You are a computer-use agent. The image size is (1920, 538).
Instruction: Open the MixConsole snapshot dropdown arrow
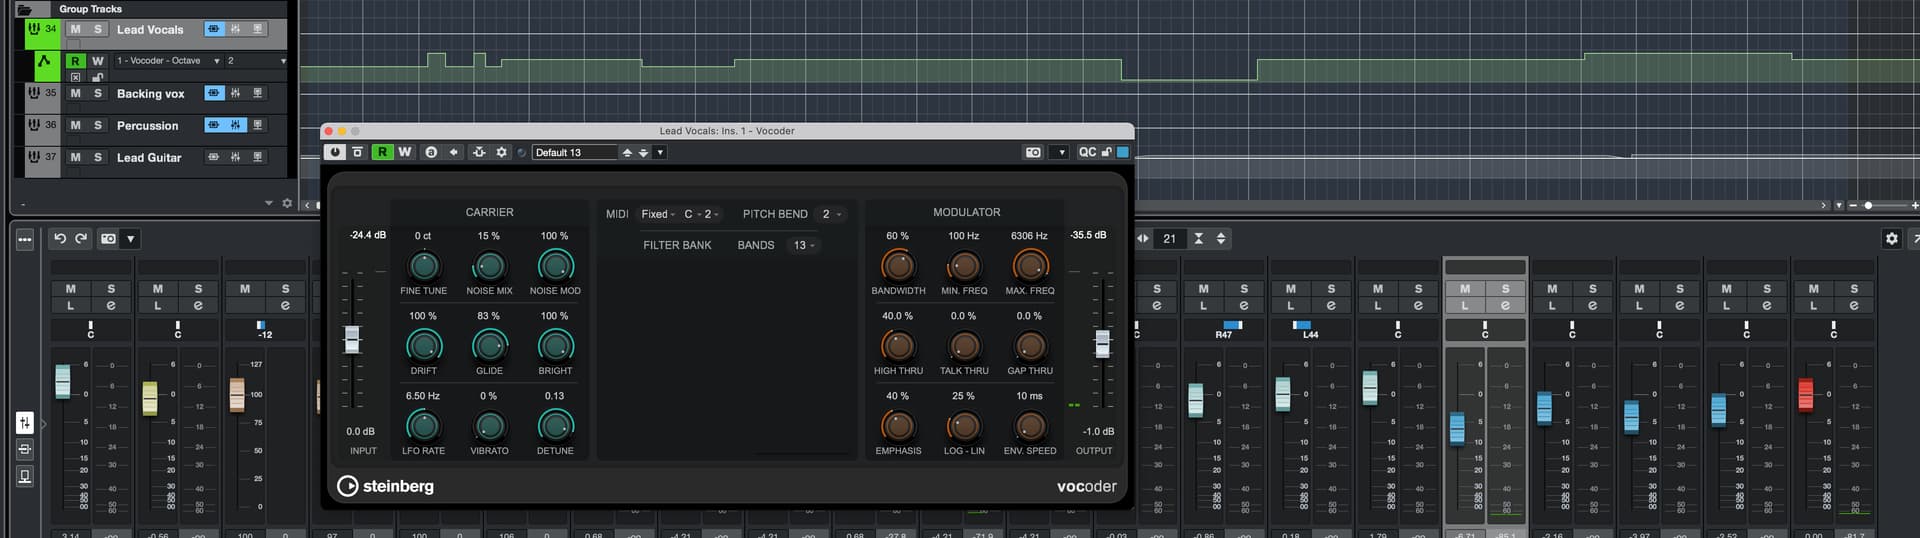(131, 238)
